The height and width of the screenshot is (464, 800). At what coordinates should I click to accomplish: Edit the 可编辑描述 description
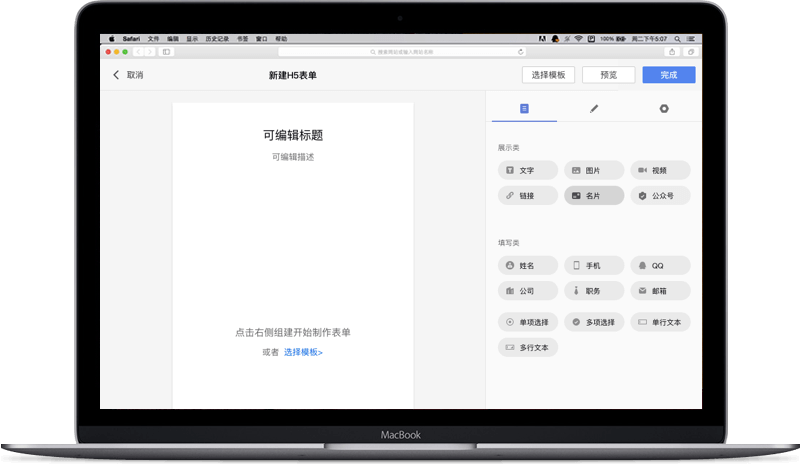tap(293, 157)
